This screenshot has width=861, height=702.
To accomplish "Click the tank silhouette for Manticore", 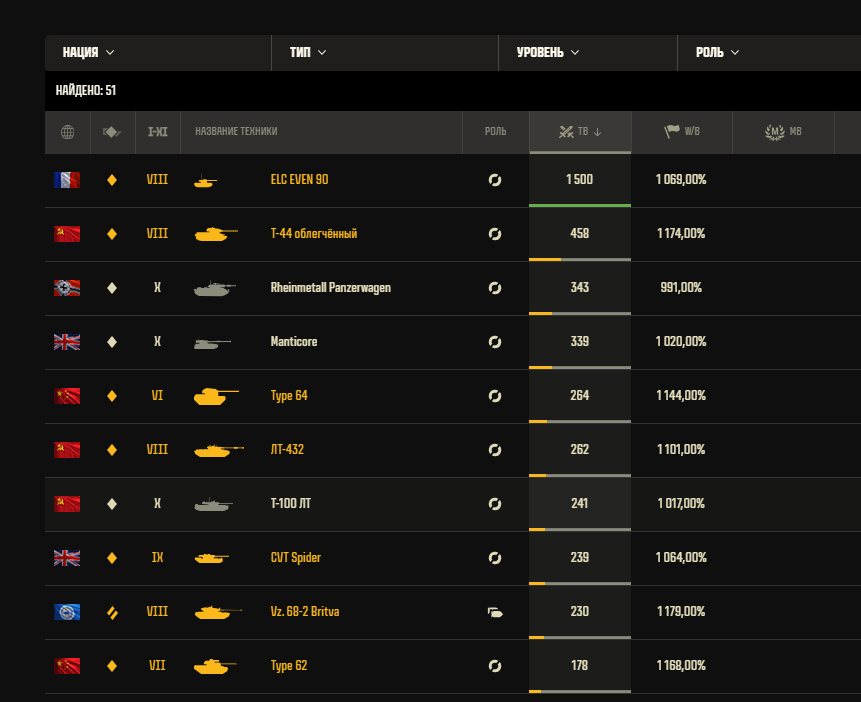I will coord(212,343).
